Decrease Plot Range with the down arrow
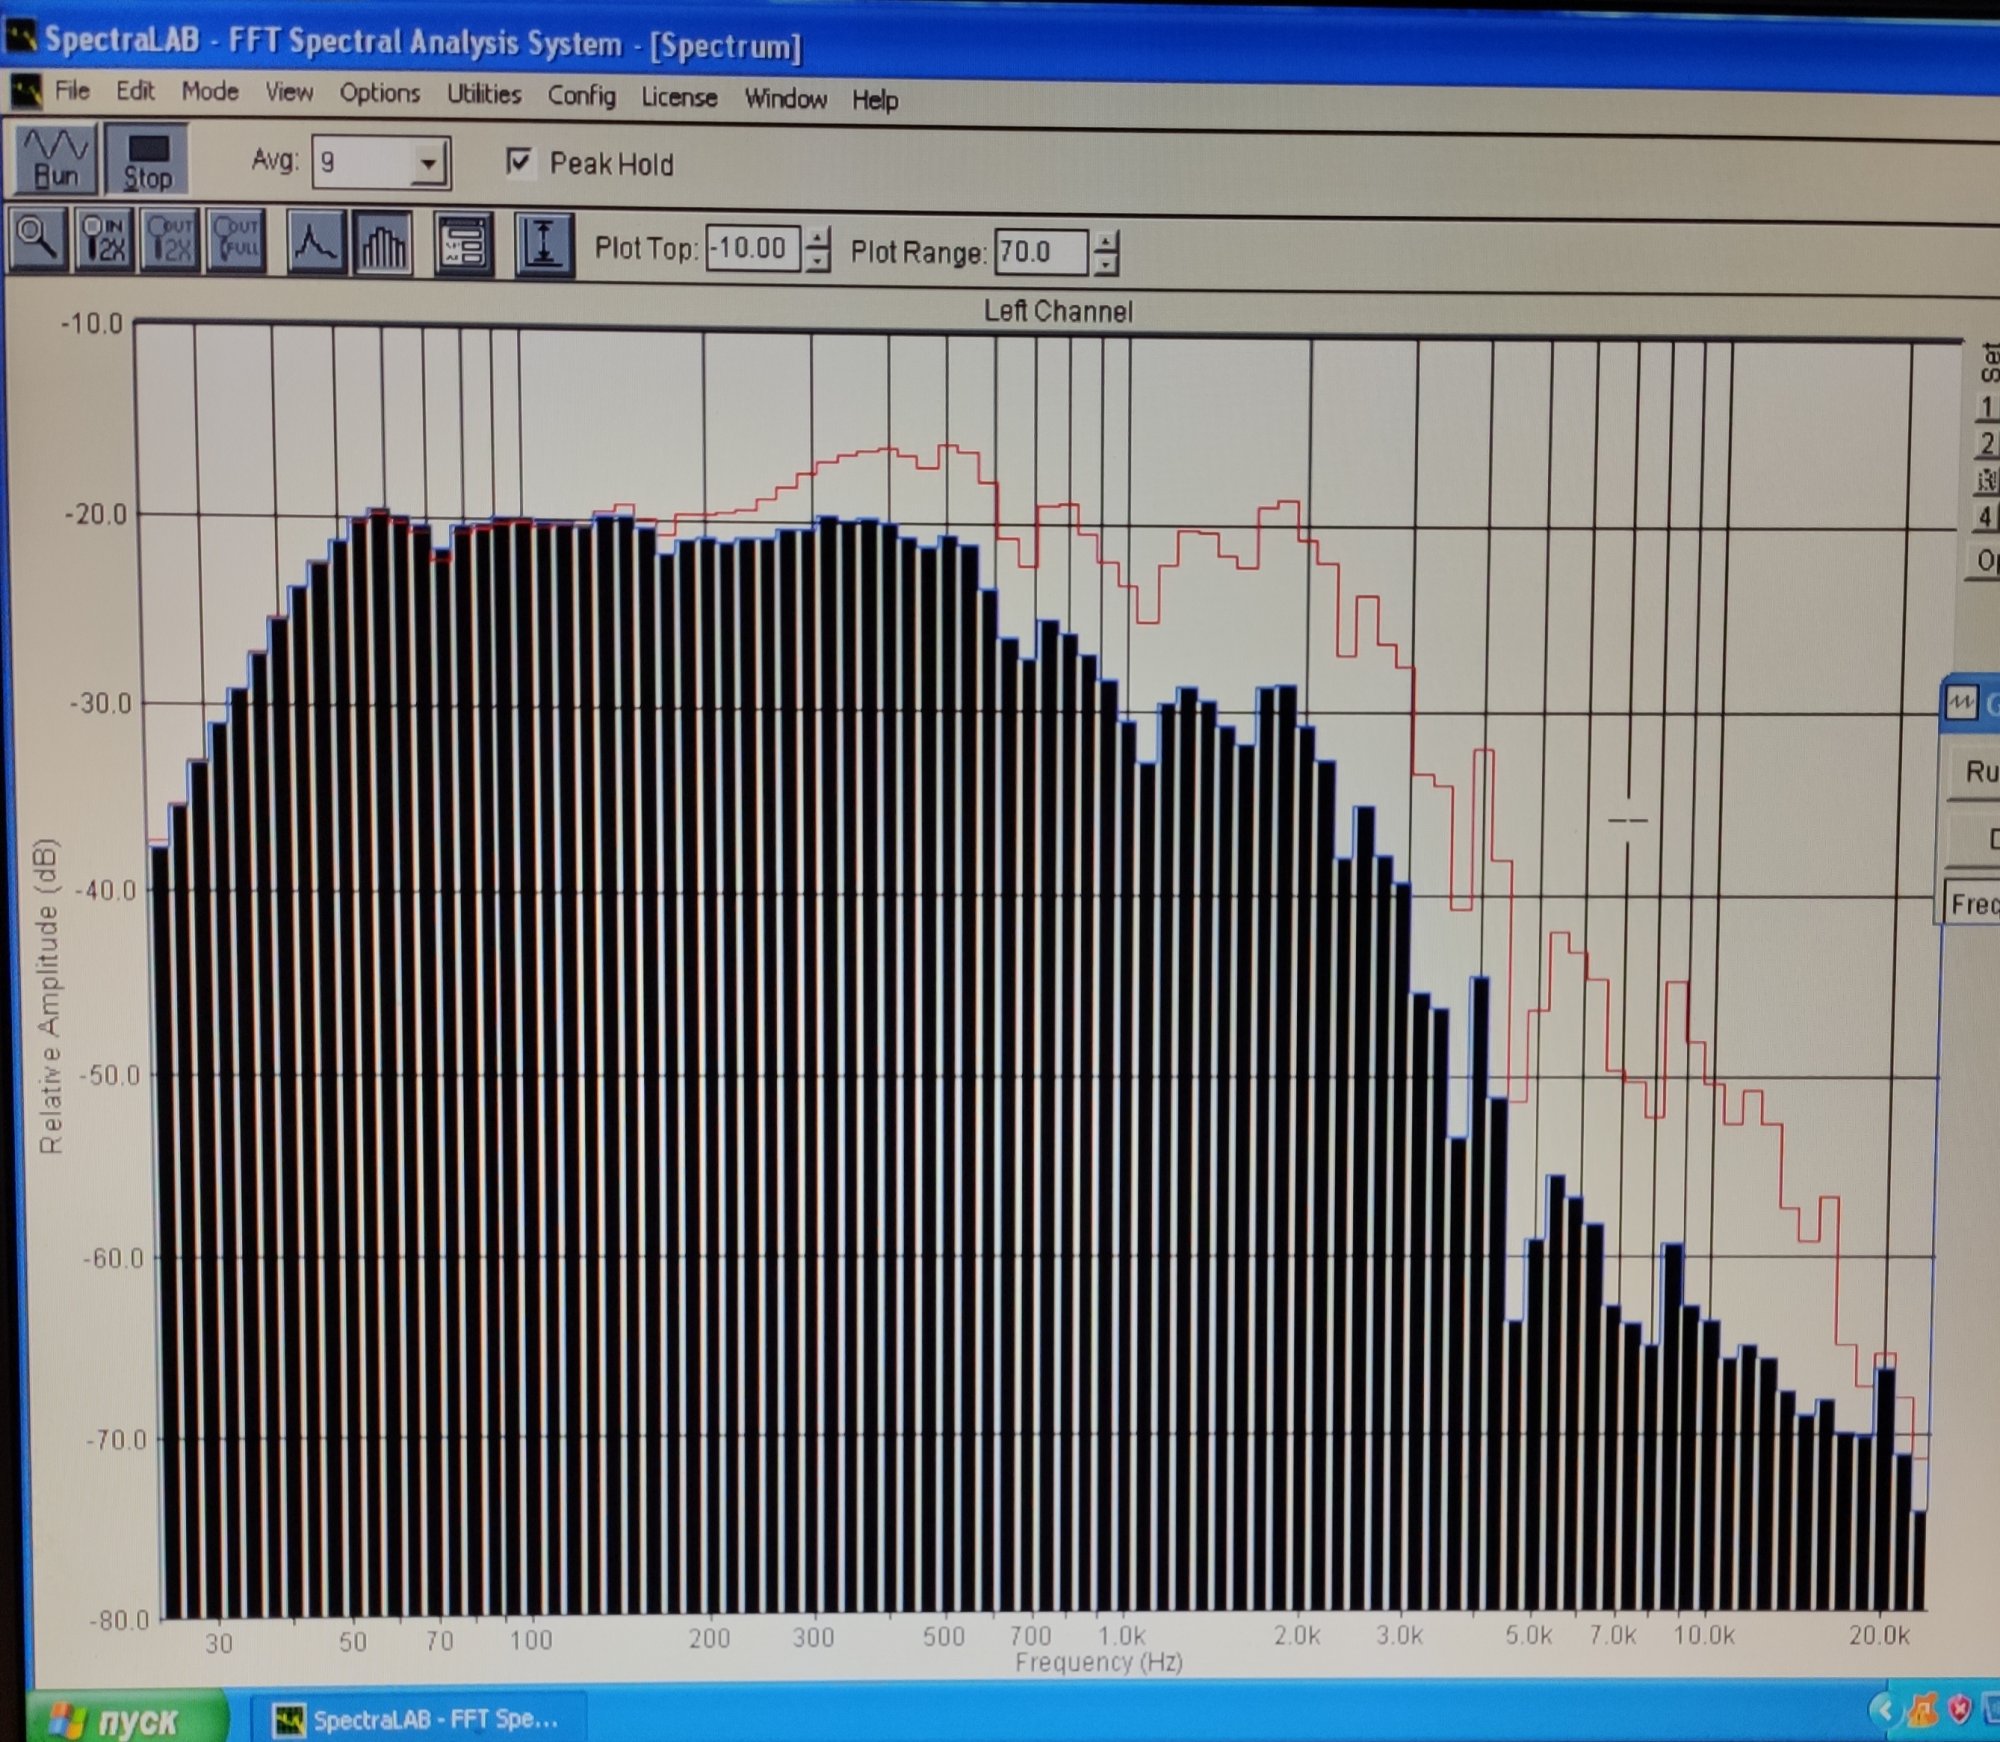Screen dimensions: 2000x1742 pyautogui.click(x=1105, y=264)
